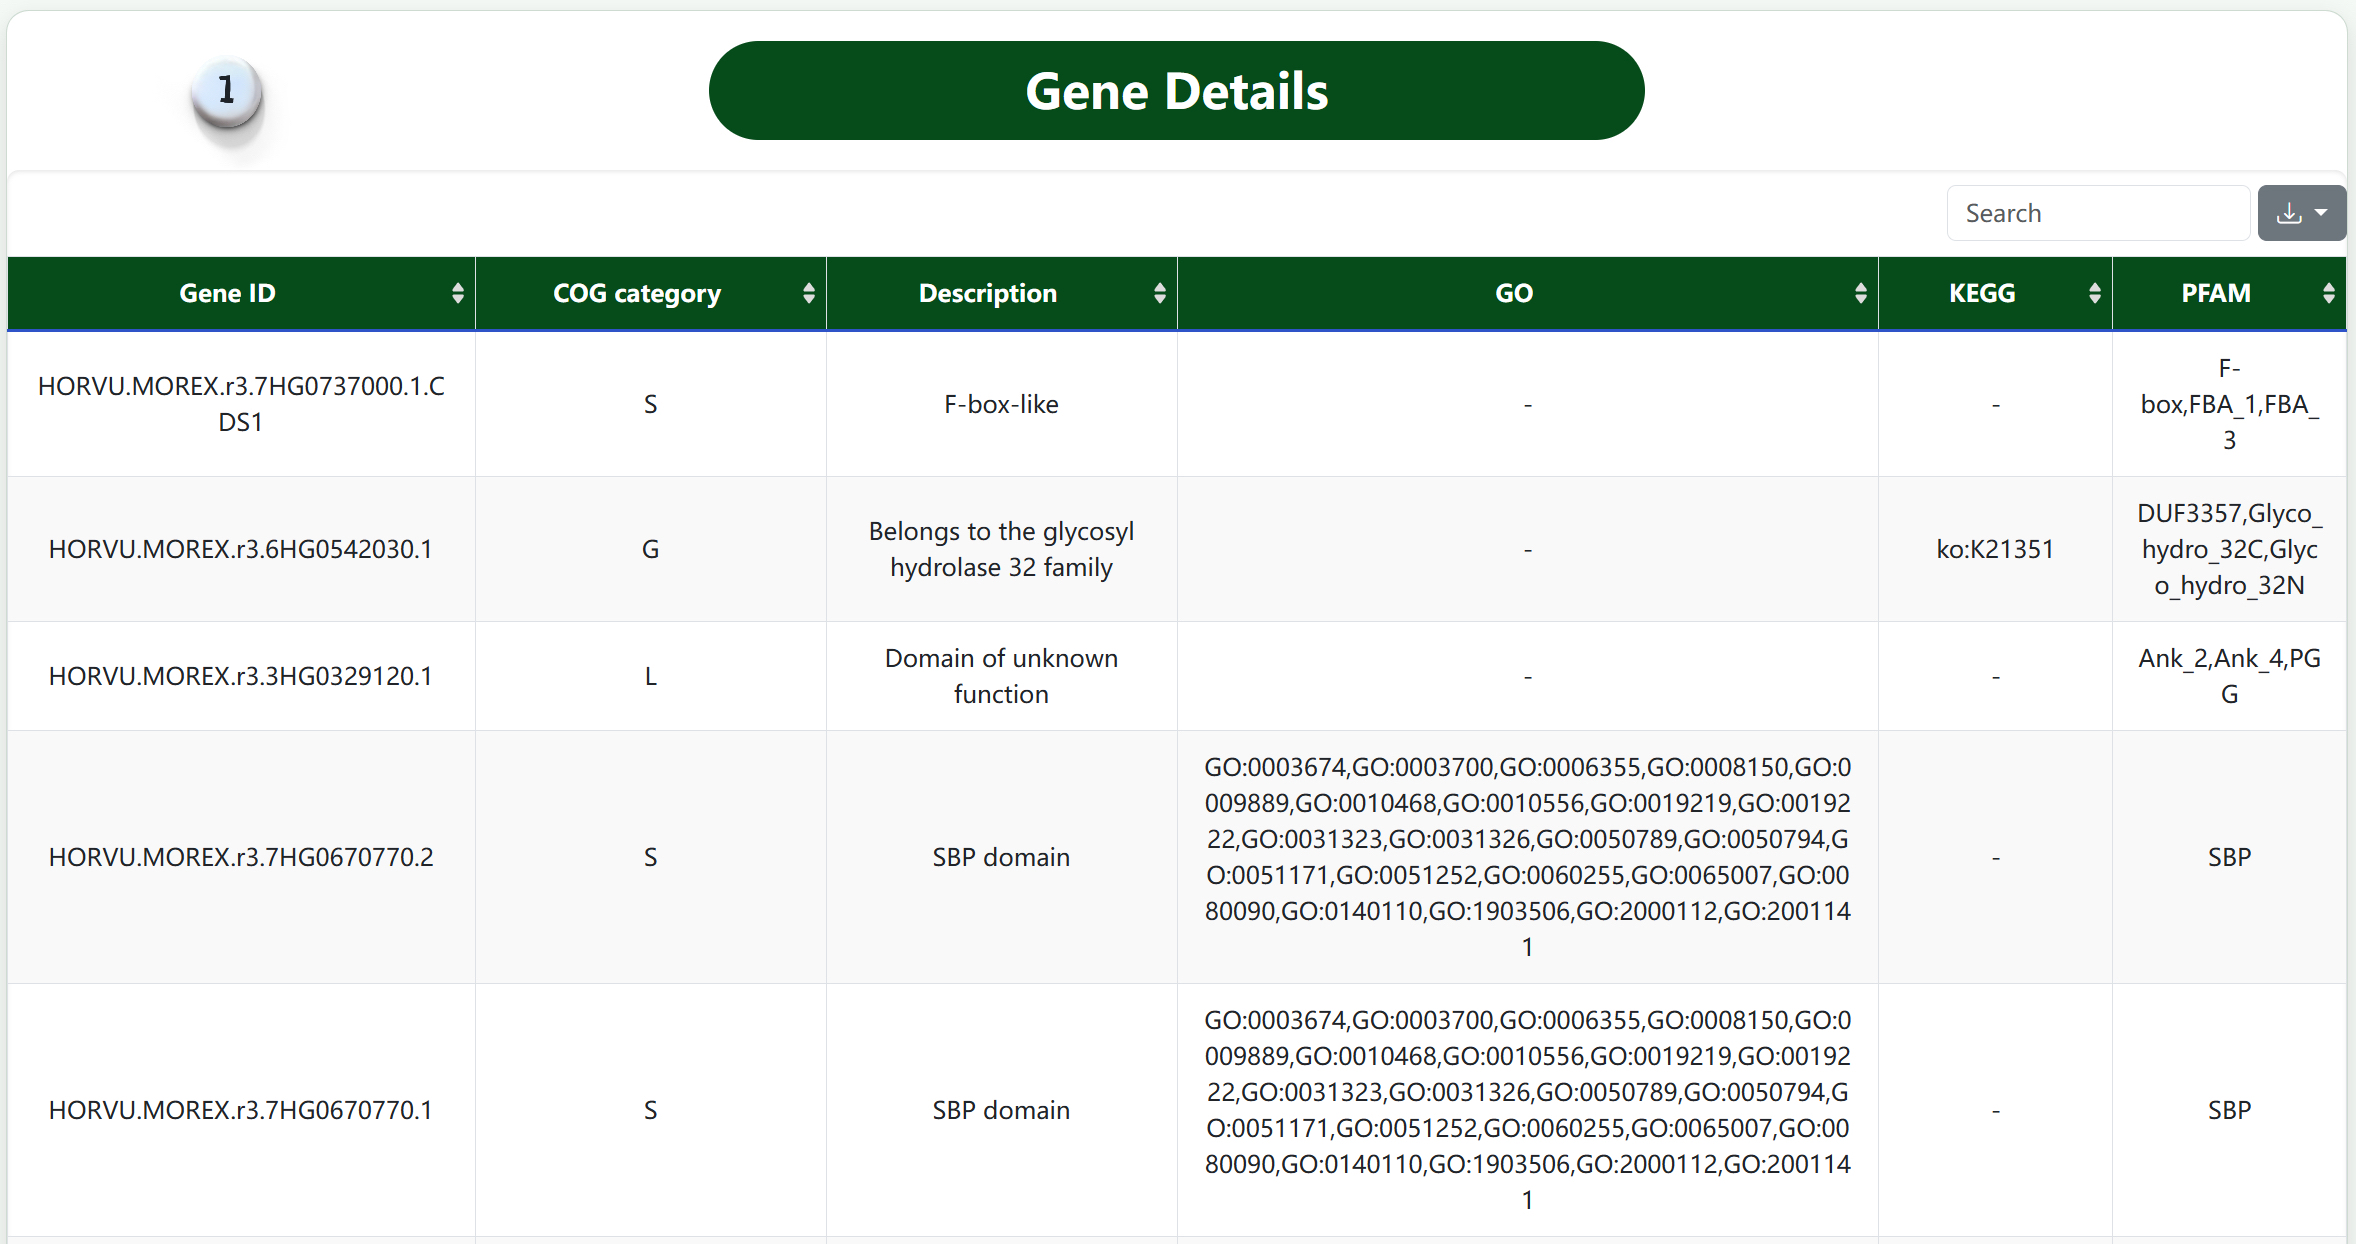Sort by KEGG column arrows
The image size is (2356, 1244).
point(2094,293)
